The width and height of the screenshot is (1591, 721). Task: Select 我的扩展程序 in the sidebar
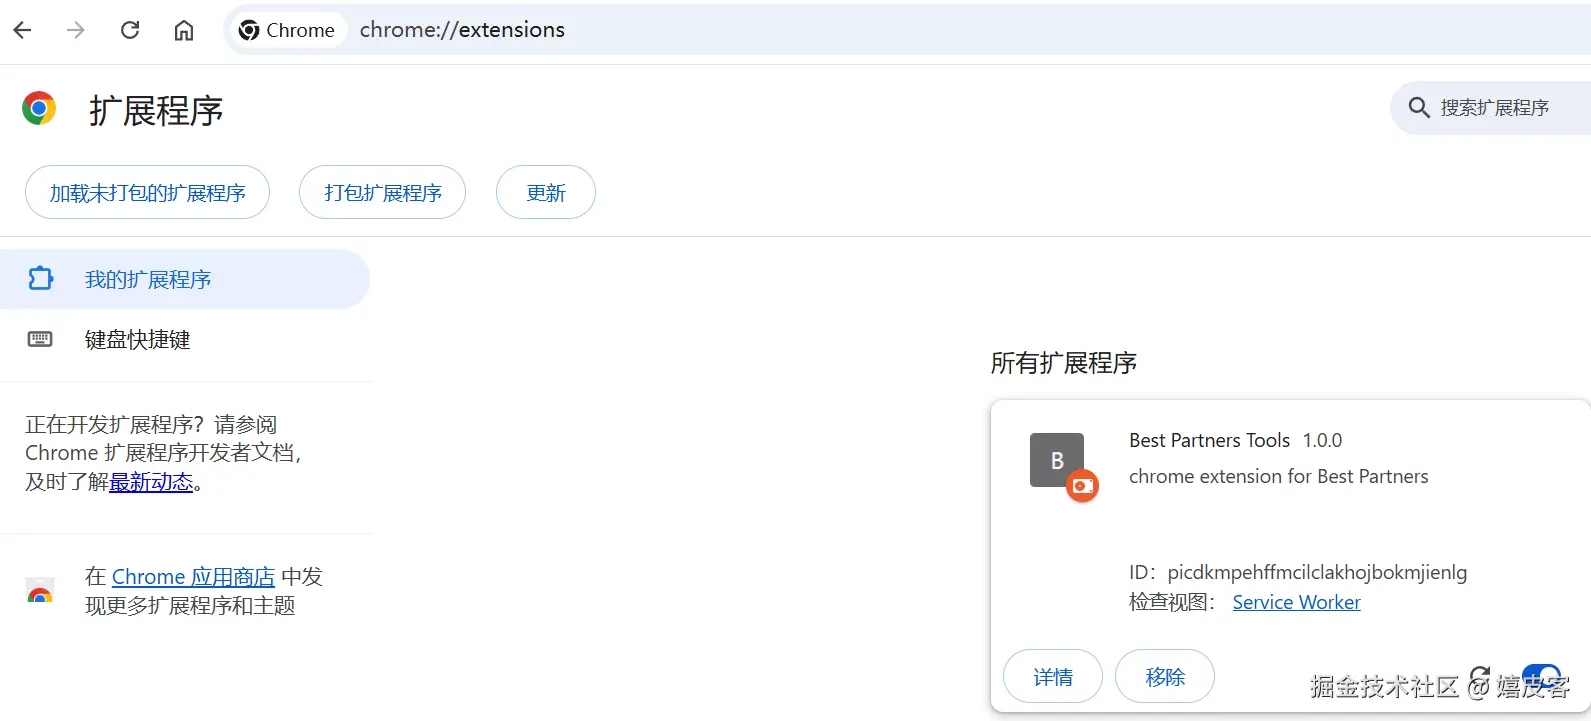185,279
